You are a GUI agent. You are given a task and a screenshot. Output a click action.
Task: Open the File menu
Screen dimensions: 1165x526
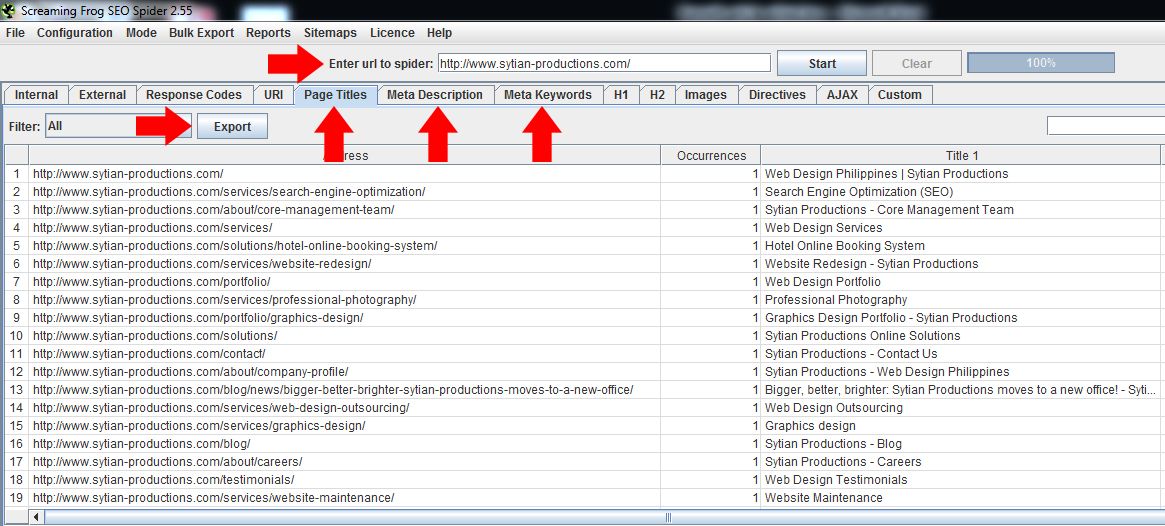pos(15,33)
